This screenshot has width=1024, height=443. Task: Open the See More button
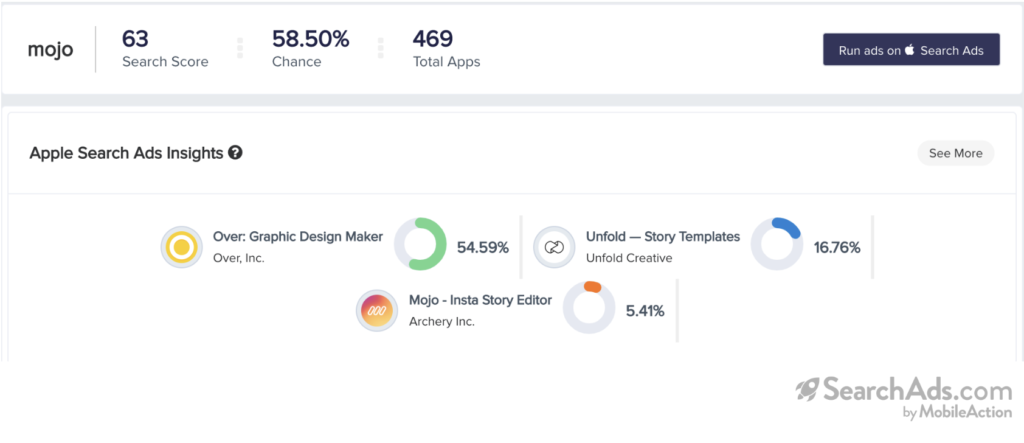pos(955,153)
